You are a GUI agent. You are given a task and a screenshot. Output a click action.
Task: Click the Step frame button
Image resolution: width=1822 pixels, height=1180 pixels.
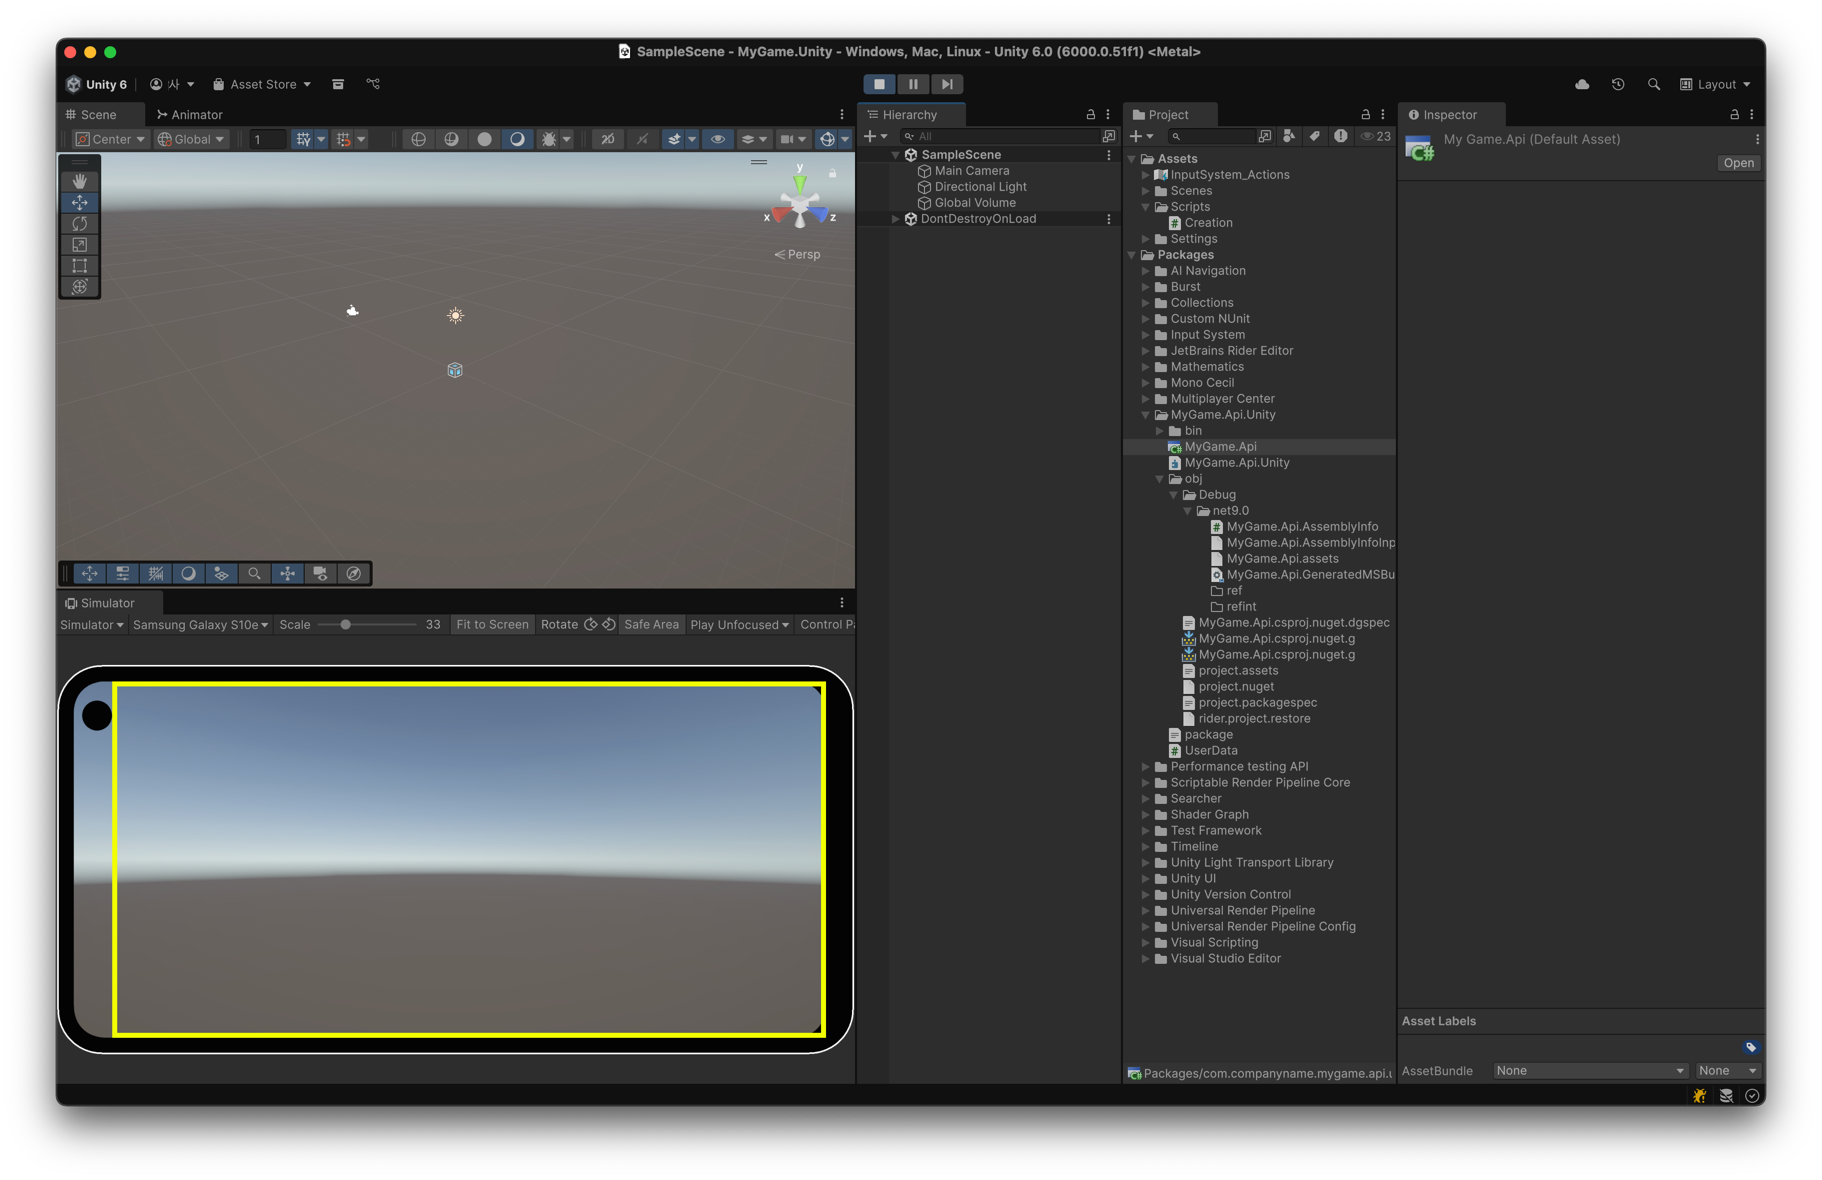(x=947, y=84)
